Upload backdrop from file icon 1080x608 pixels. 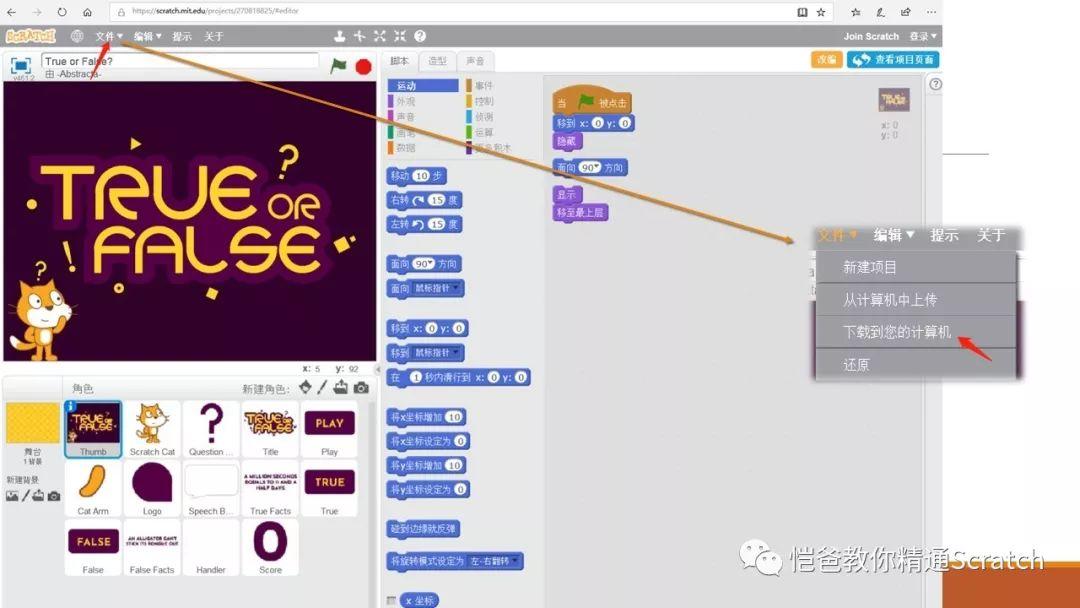[x=39, y=496]
